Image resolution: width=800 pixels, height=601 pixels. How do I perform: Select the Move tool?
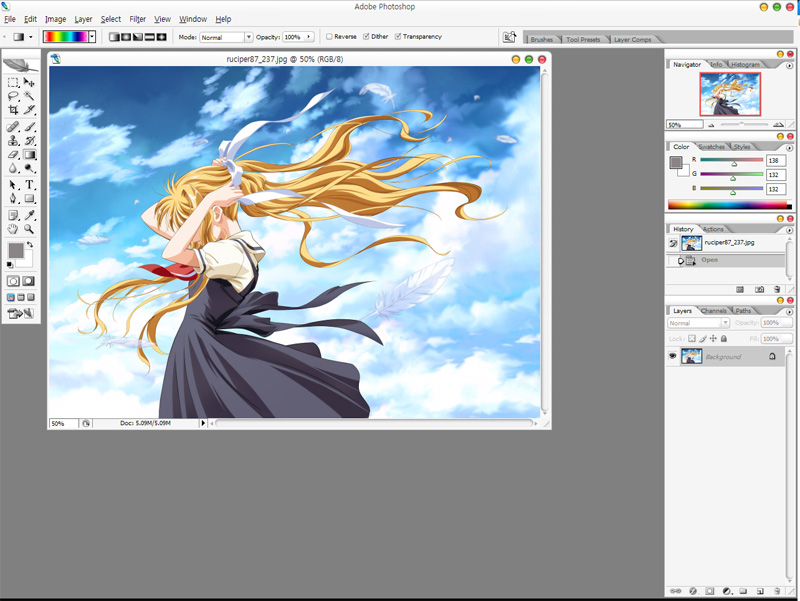pos(29,82)
